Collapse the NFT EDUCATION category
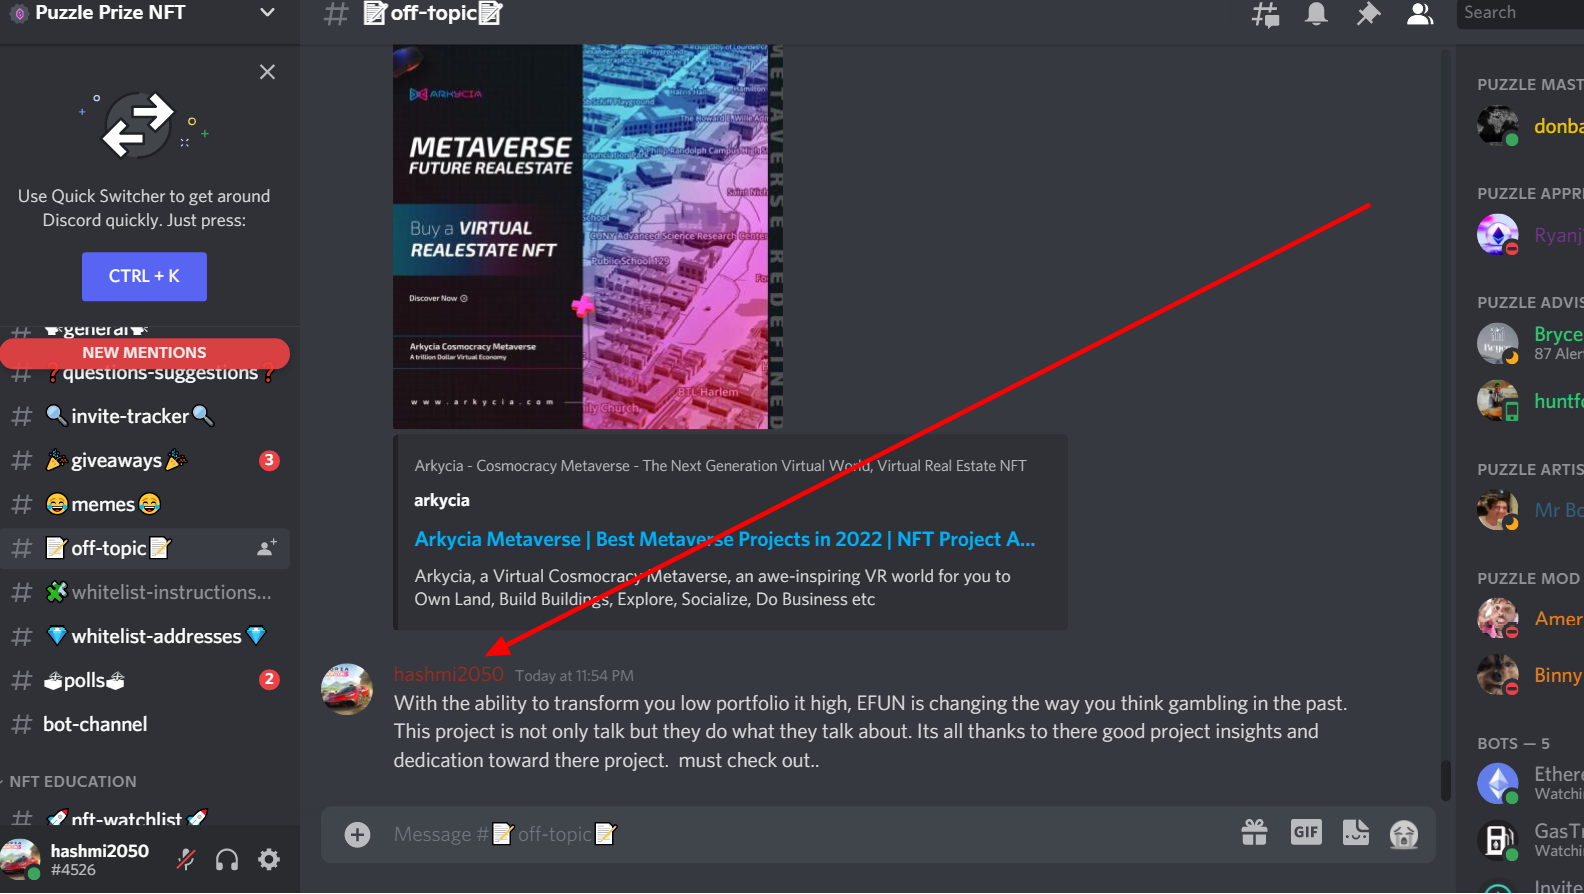The height and width of the screenshot is (894, 1584). click(x=72, y=782)
